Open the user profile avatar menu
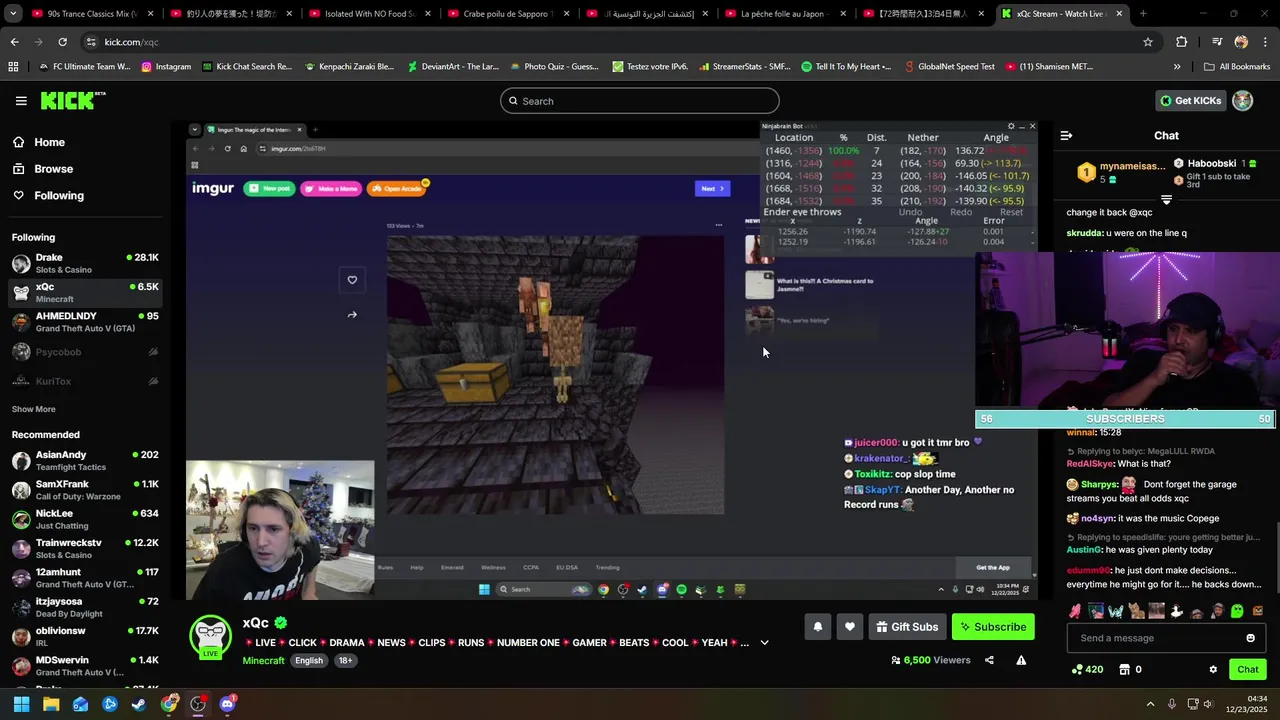Image resolution: width=1280 pixels, height=720 pixels. pos(1242,100)
